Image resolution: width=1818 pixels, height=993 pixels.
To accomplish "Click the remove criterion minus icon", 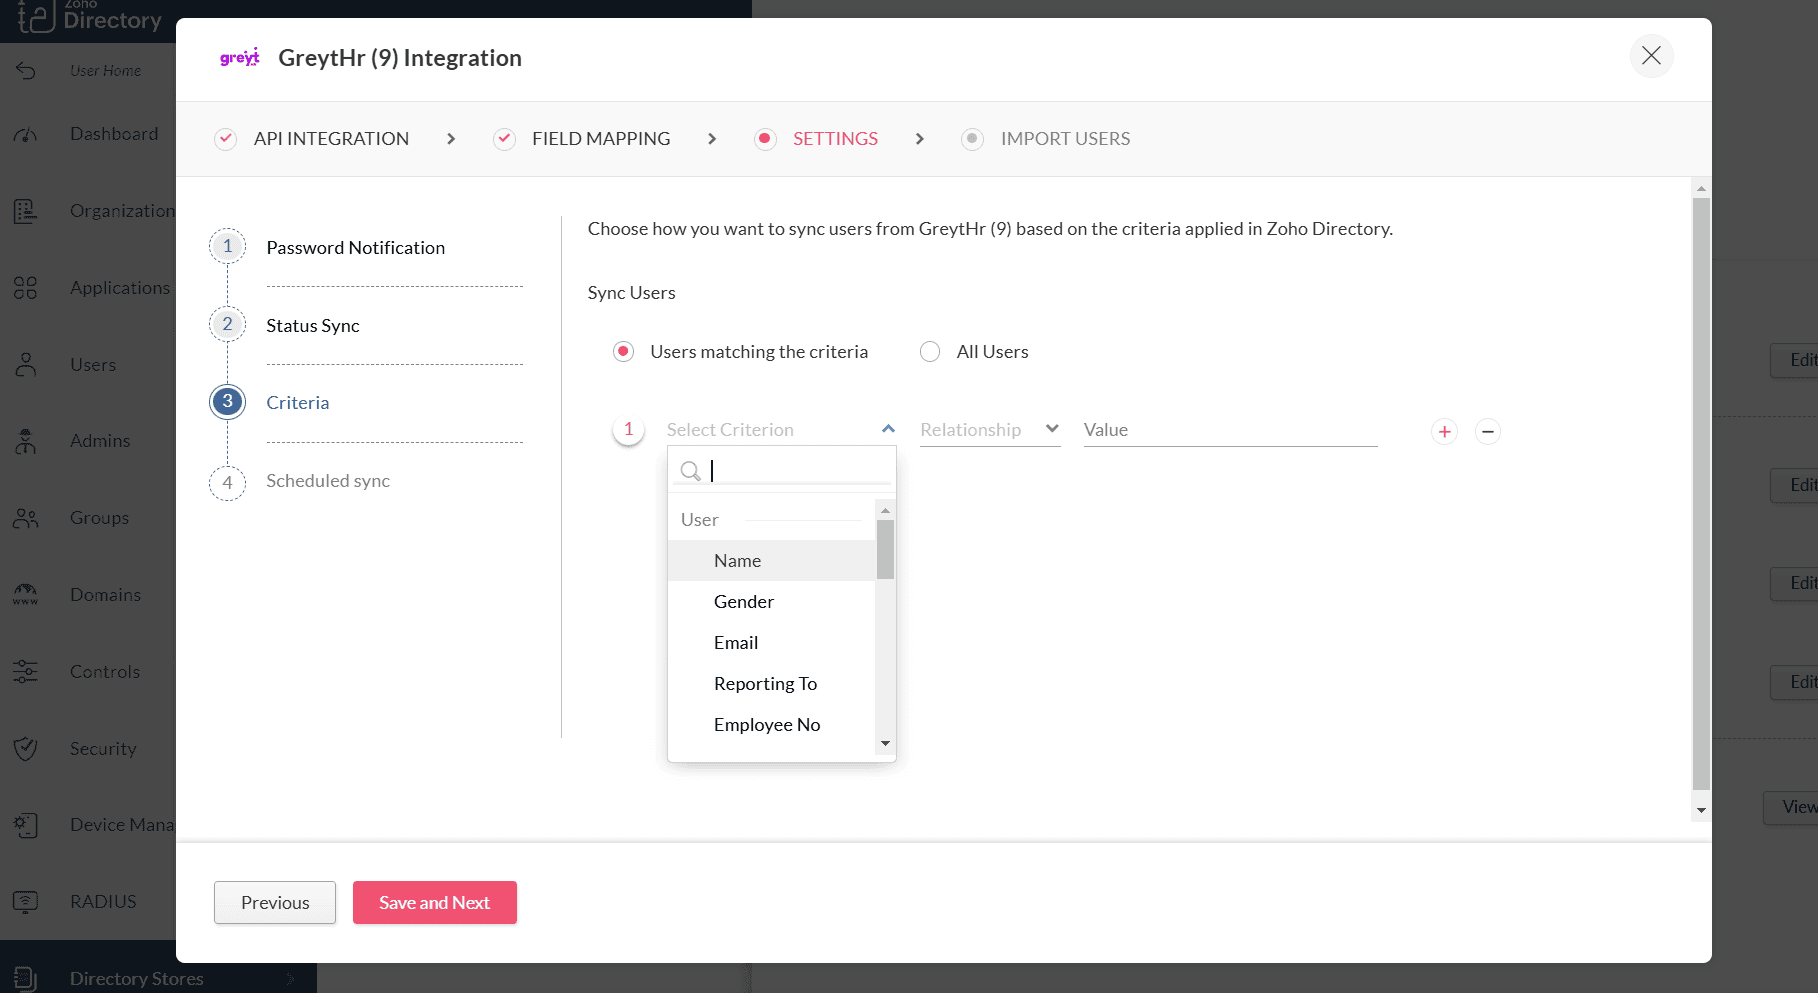I will click(x=1488, y=432).
